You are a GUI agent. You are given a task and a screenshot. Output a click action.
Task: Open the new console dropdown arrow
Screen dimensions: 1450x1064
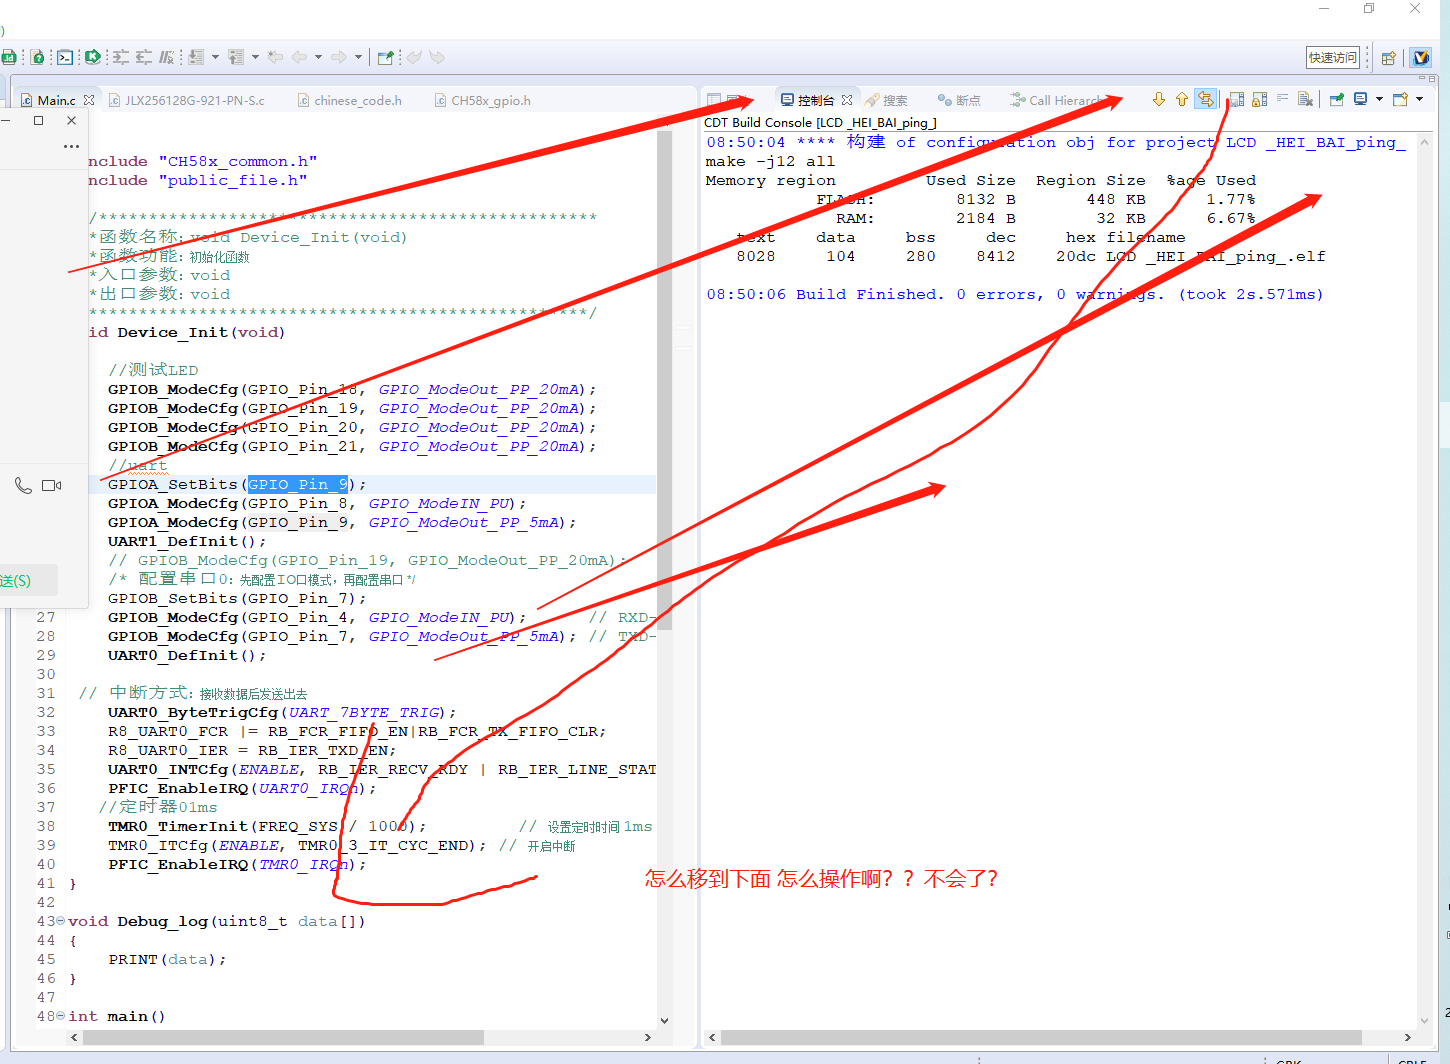click(x=1419, y=99)
